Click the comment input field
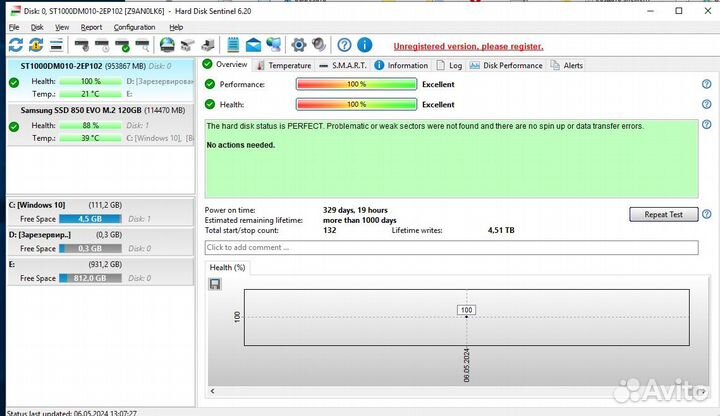This screenshot has width=720, height=416. 451,247
